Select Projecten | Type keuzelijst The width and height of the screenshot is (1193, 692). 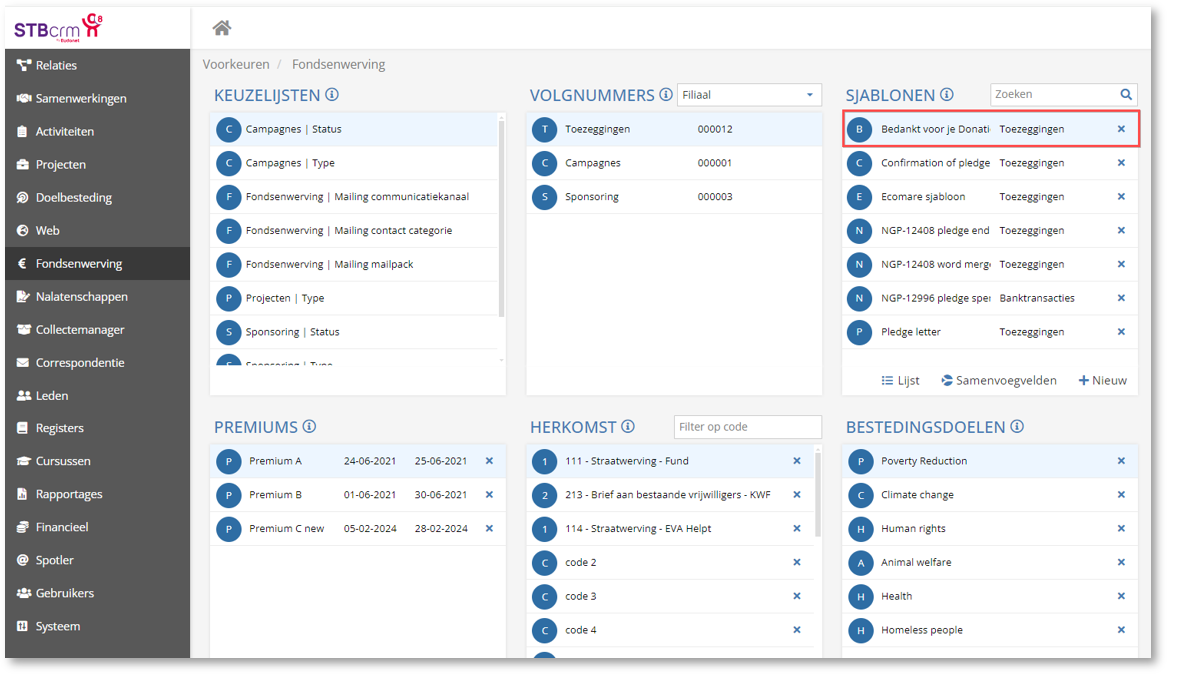[354, 298]
